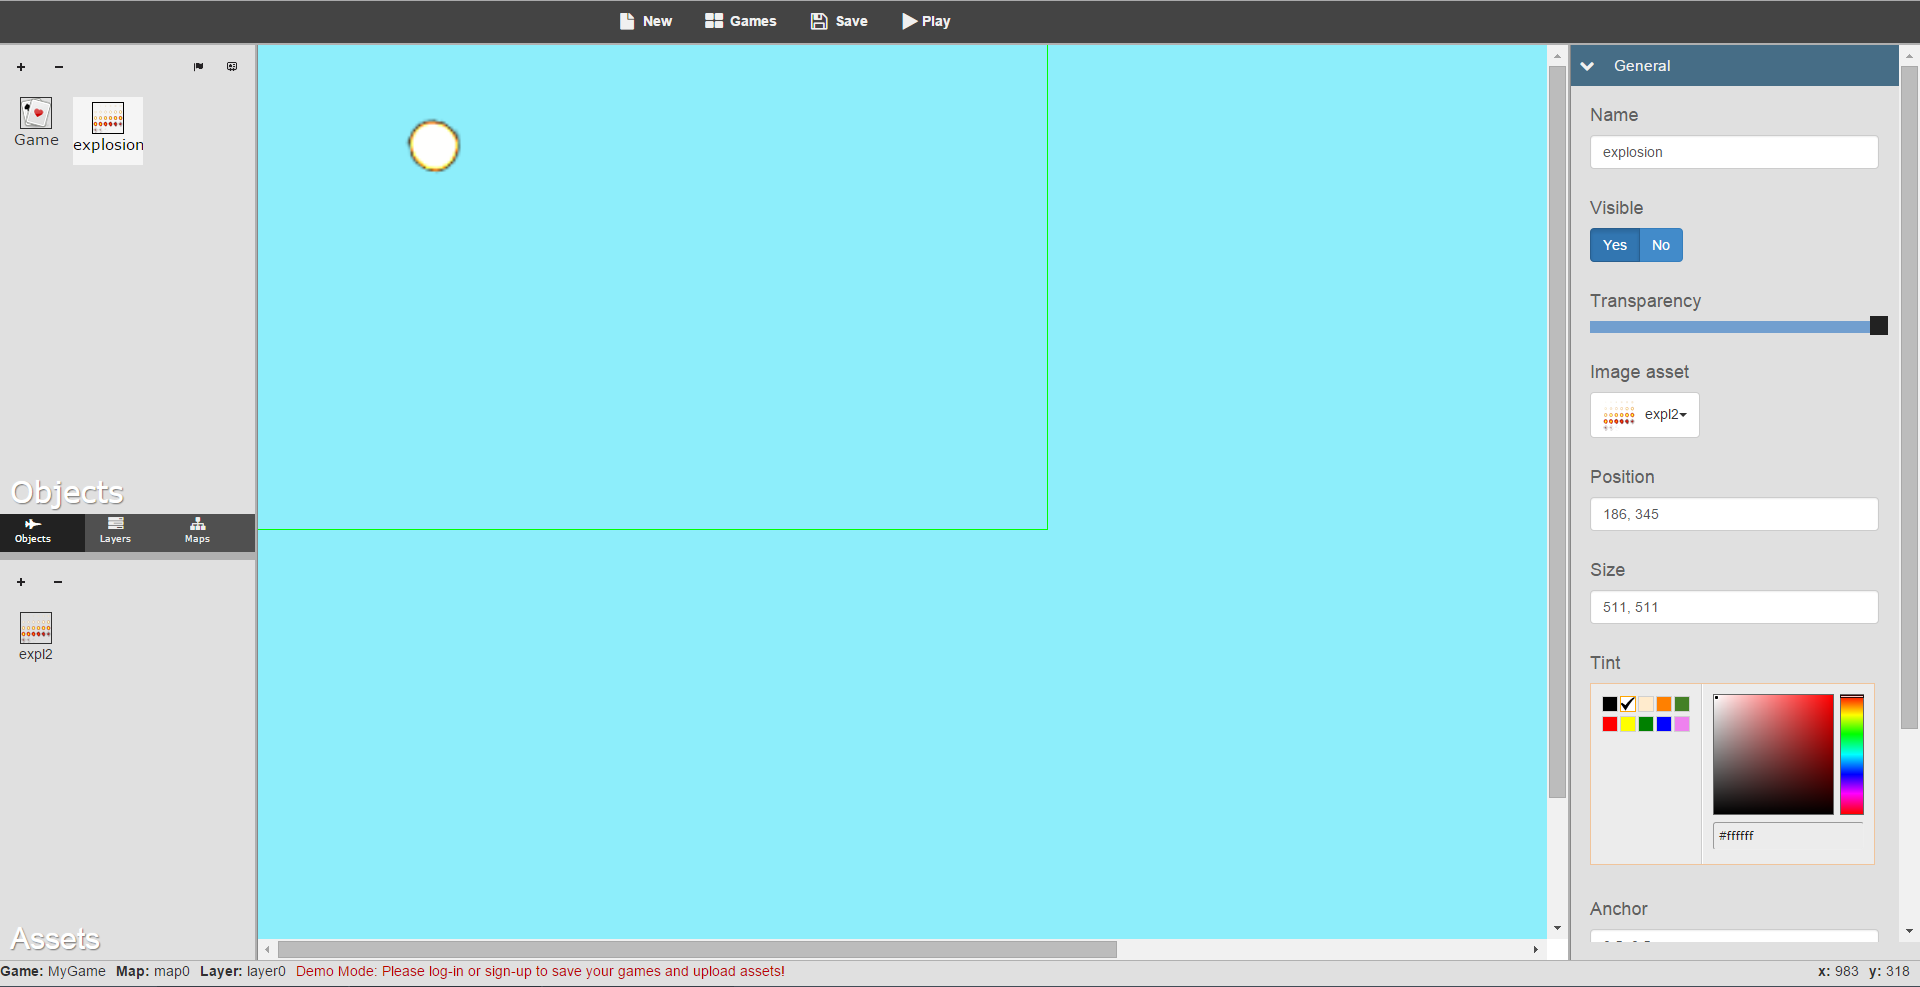Switch to the Maps tab

point(197,531)
